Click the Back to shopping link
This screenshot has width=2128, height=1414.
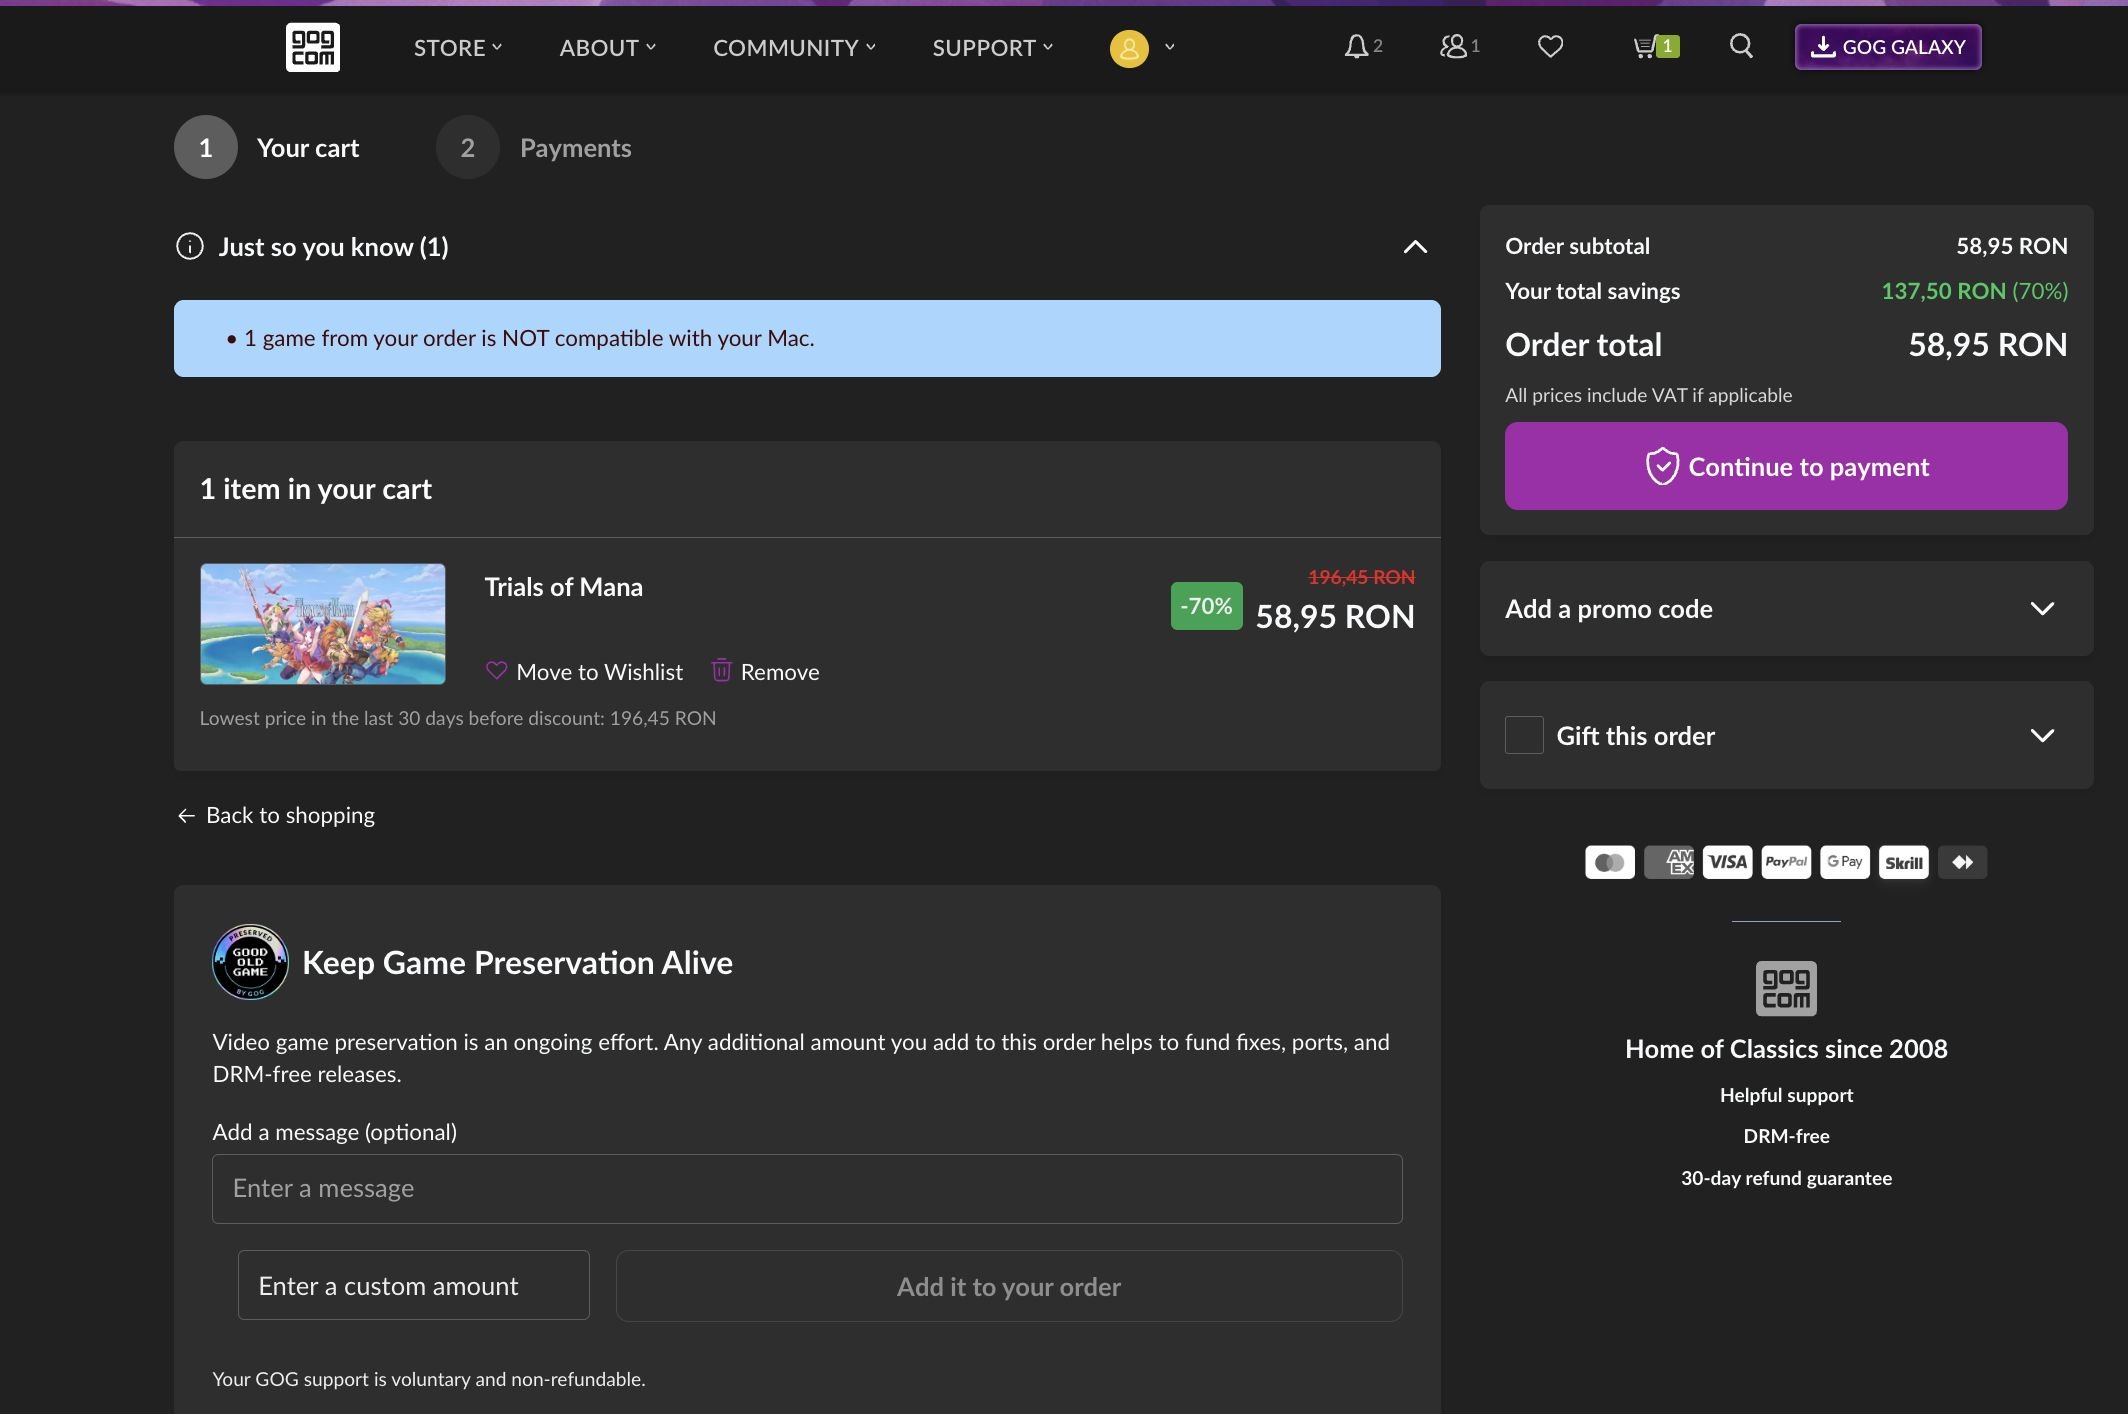[275, 815]
